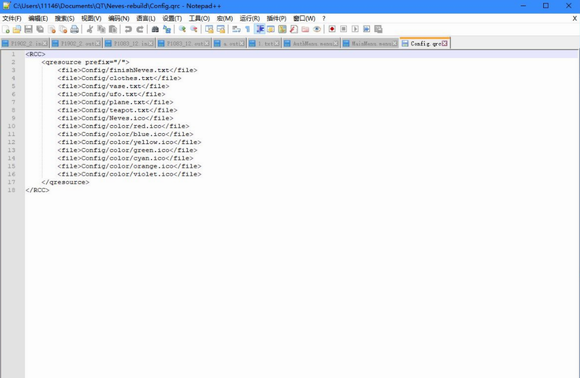
Task: Zoom in using the magnifier icon
Action: pos(182,29)
